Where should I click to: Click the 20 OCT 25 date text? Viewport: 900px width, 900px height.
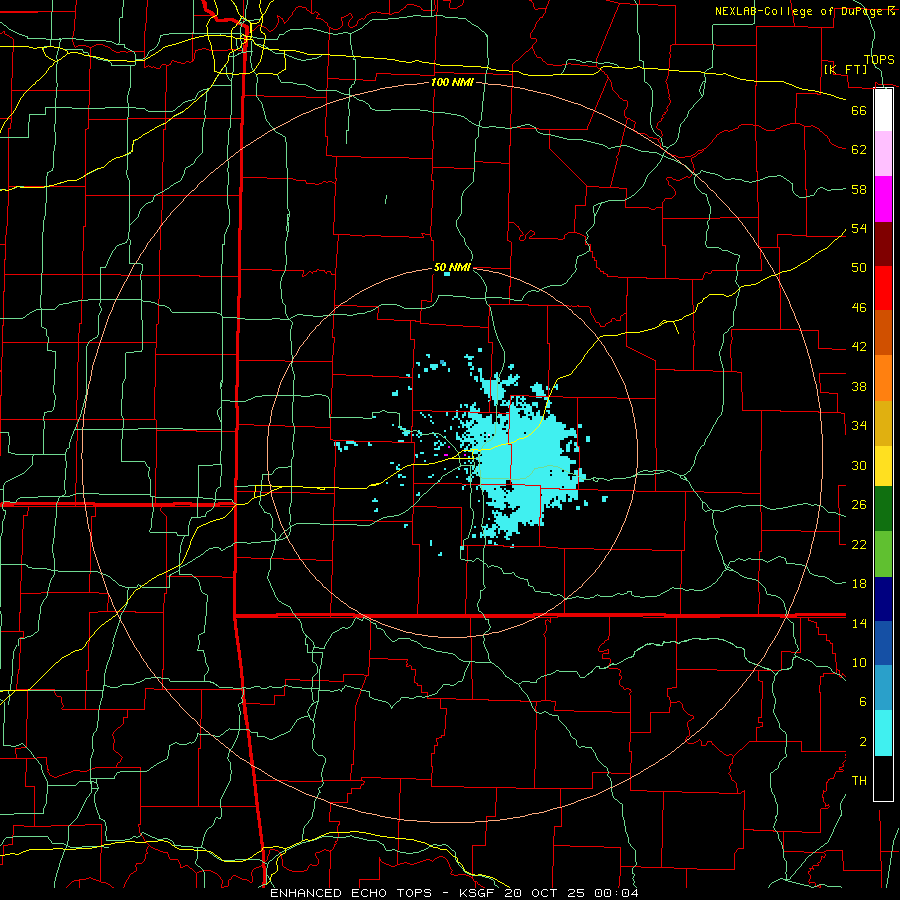(546, 893)
